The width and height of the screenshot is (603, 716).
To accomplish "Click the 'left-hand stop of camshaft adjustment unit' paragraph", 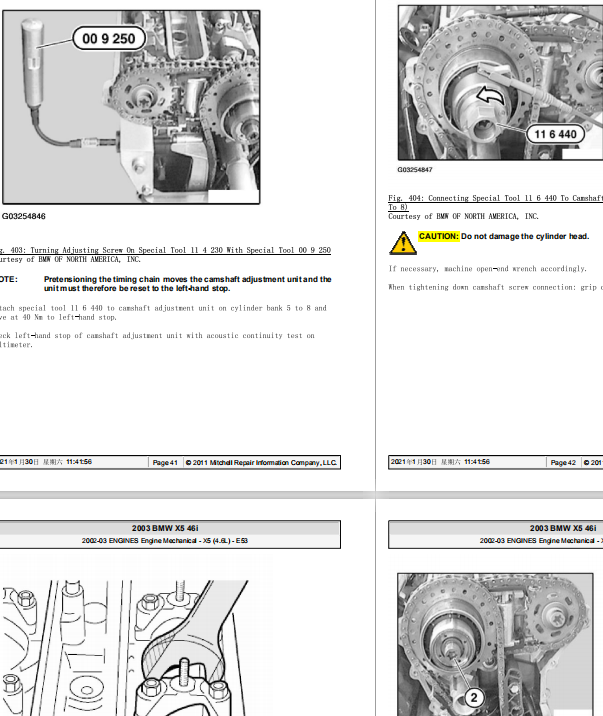I will click(x=157, y=340).
